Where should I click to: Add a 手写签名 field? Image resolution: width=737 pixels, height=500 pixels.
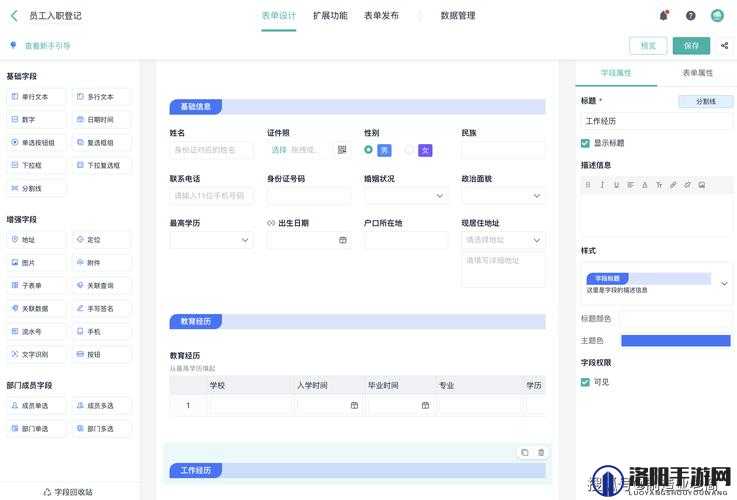click(x=102, y=309)
